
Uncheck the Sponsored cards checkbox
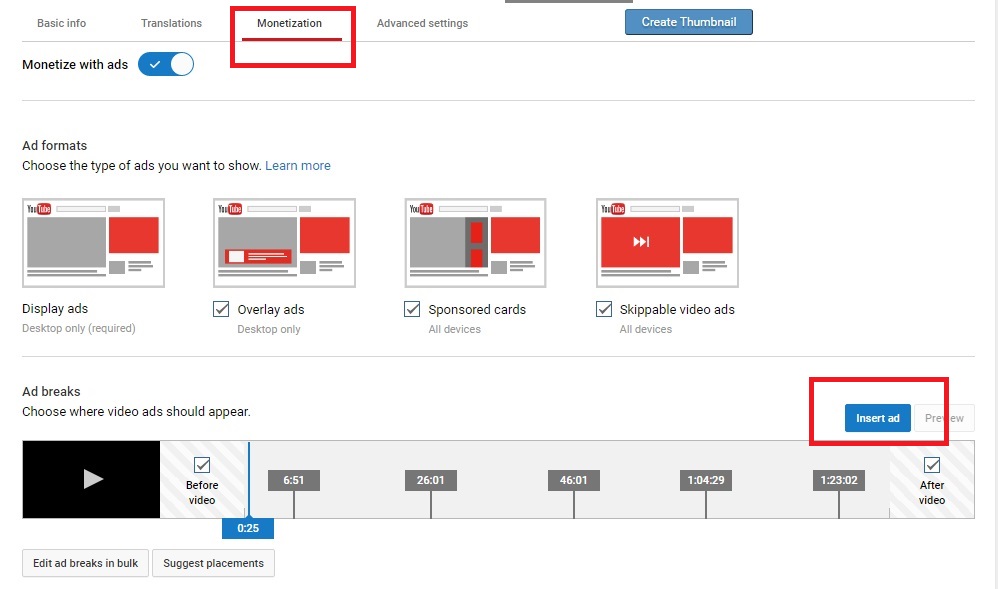[412, 309]
